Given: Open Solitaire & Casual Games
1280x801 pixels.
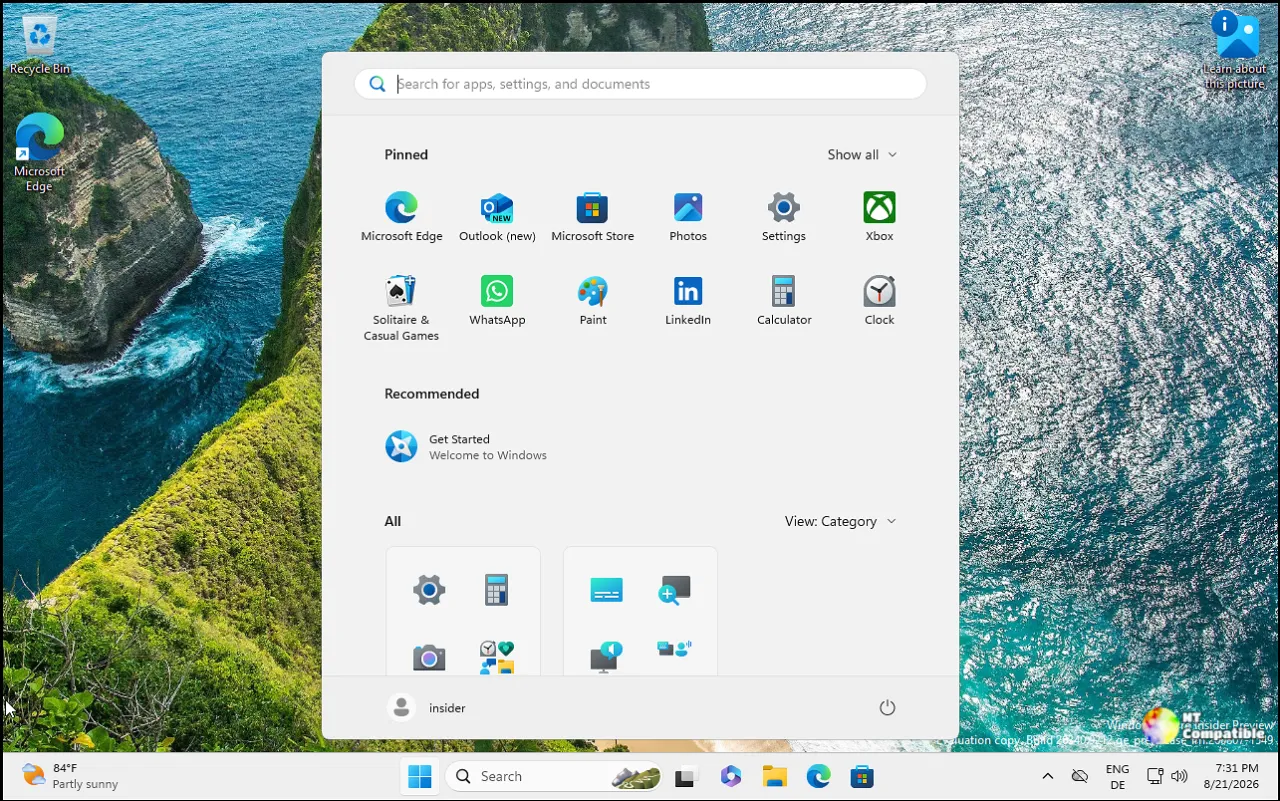Looking at the screenshot, I should (401, 308).
